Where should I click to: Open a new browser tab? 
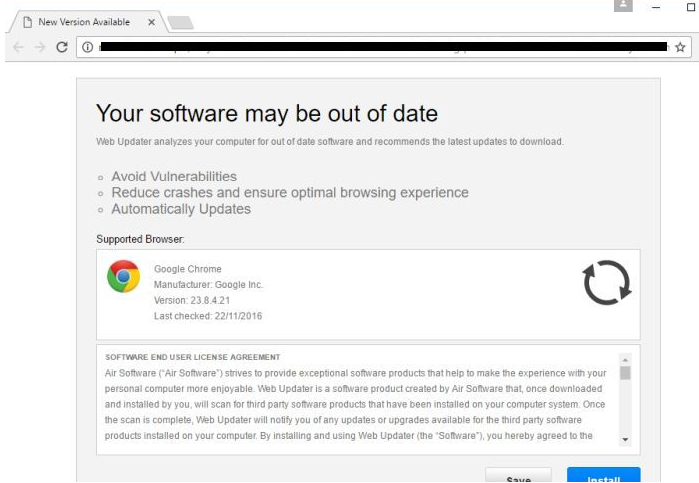[180, 22]
